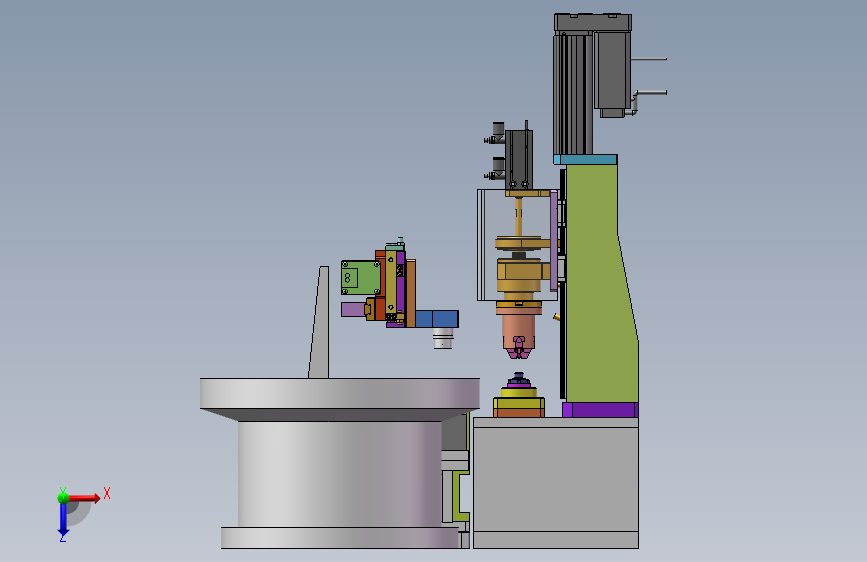Click the blue Z axis arrow of the triad

point(63,519)
